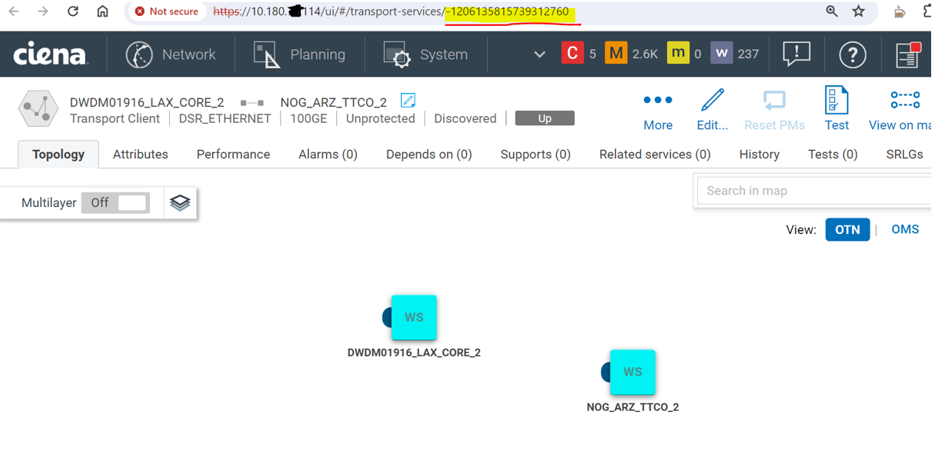This screenshot has width=939, height=451.
Task: Open Warning alarms W badge
Action: [722, 54]
